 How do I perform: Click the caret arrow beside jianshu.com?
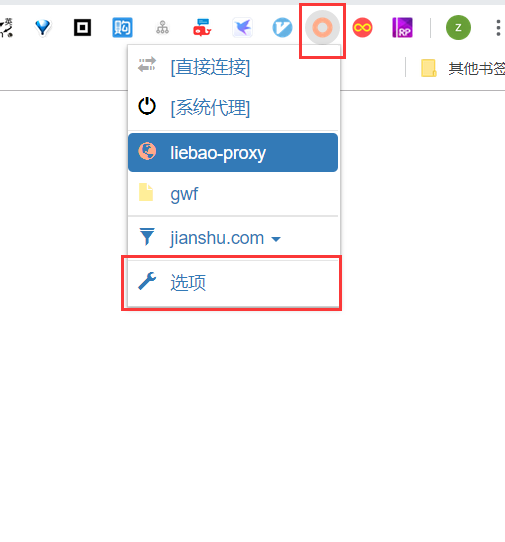point(276,239)
